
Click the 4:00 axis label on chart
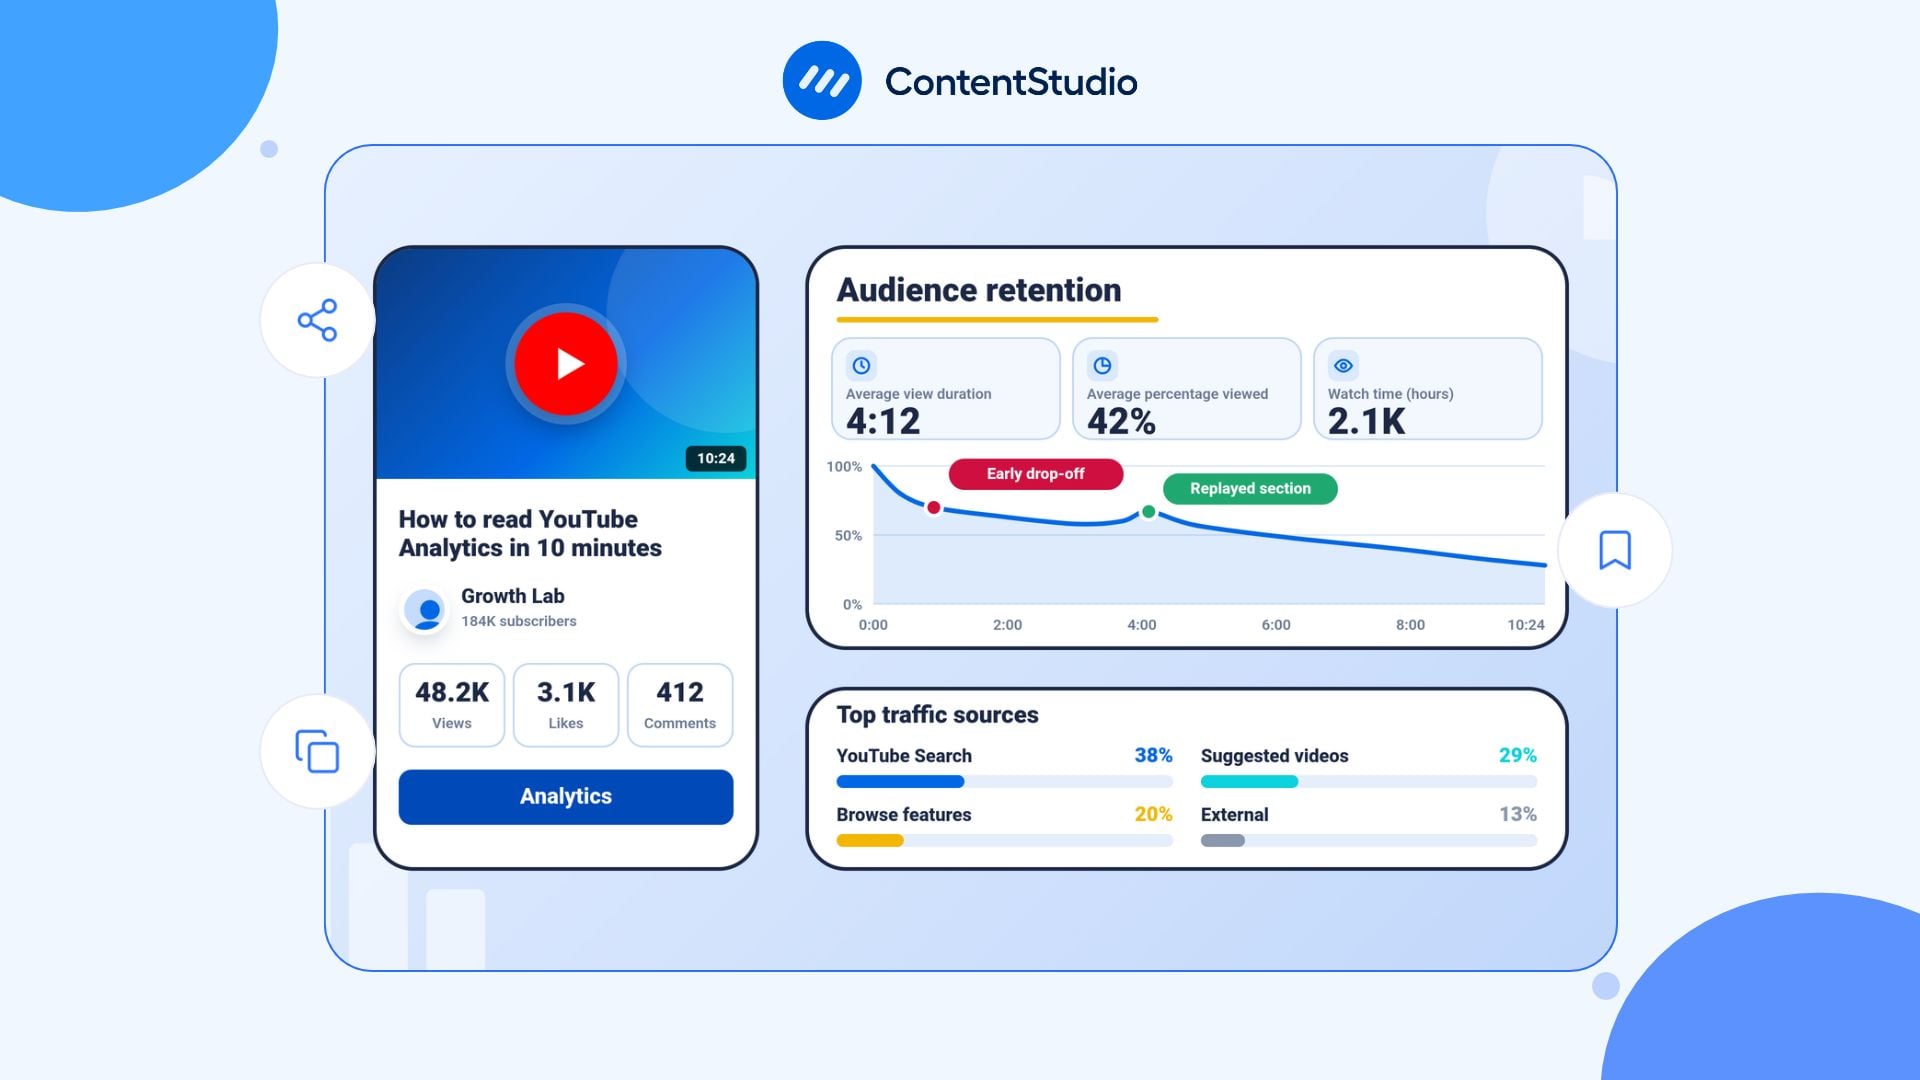click(1142, 625)
